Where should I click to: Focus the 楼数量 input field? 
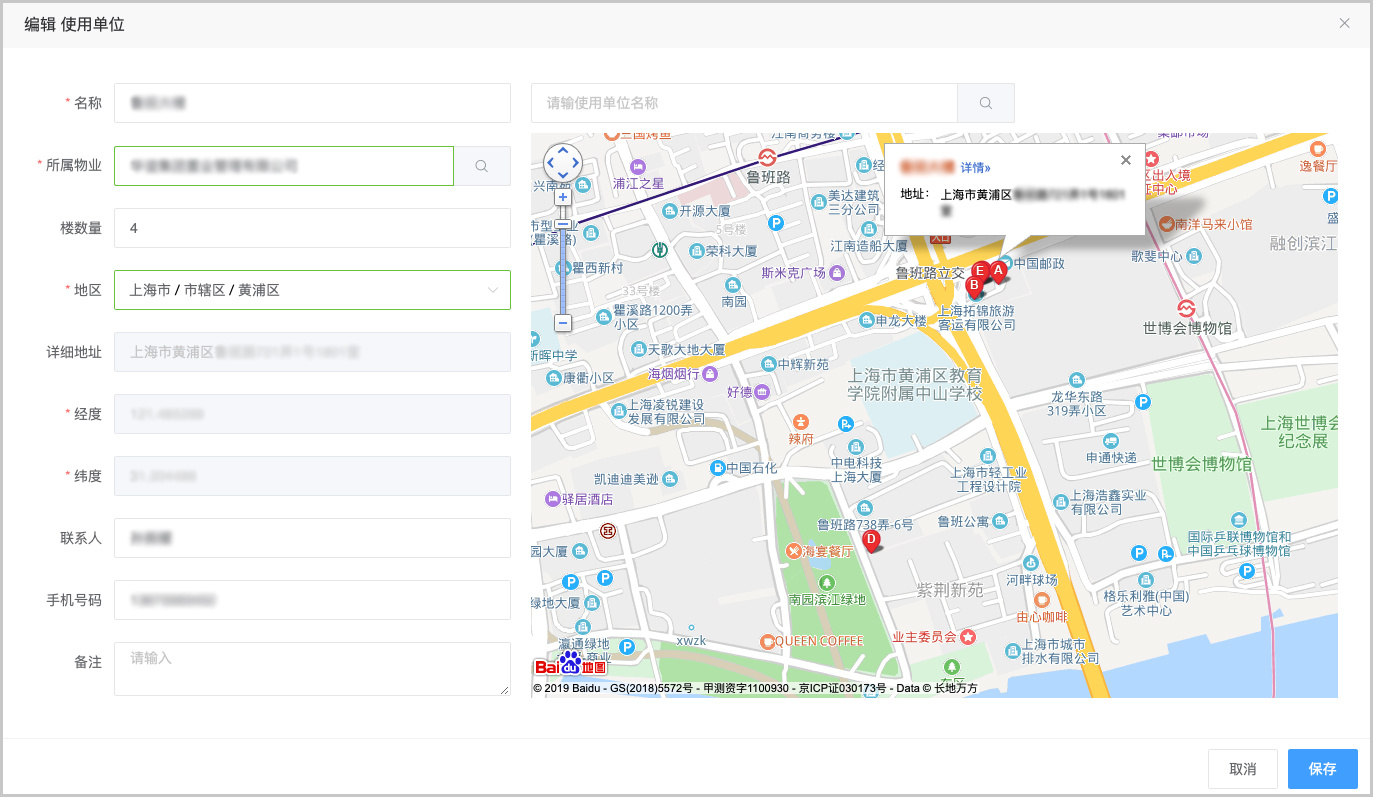[312, 228]
